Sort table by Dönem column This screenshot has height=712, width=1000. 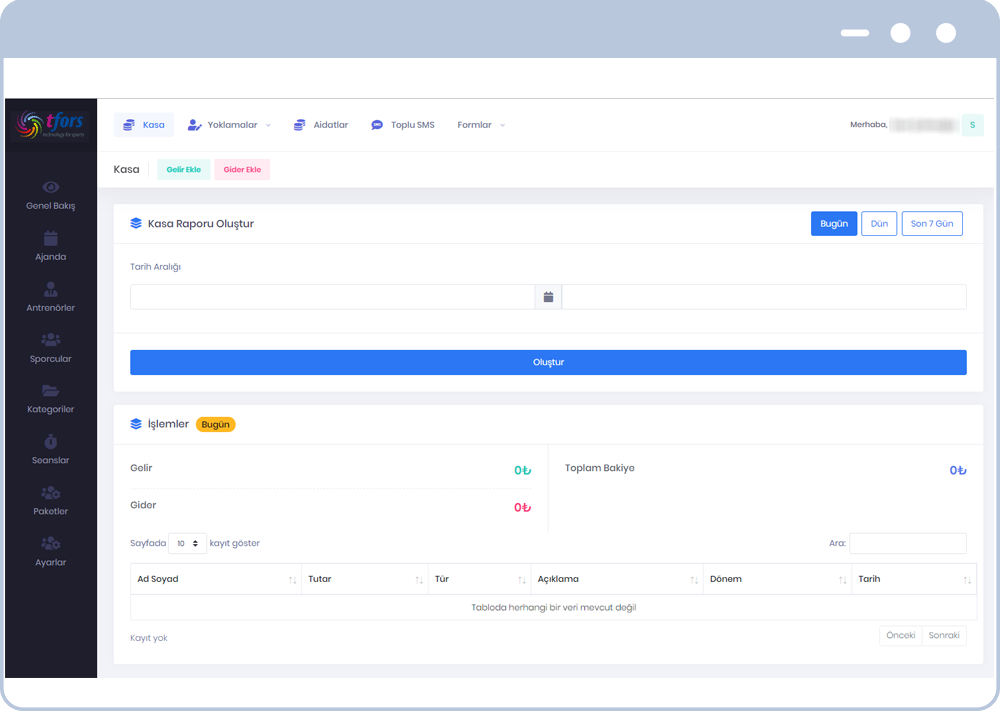point(777,579)
